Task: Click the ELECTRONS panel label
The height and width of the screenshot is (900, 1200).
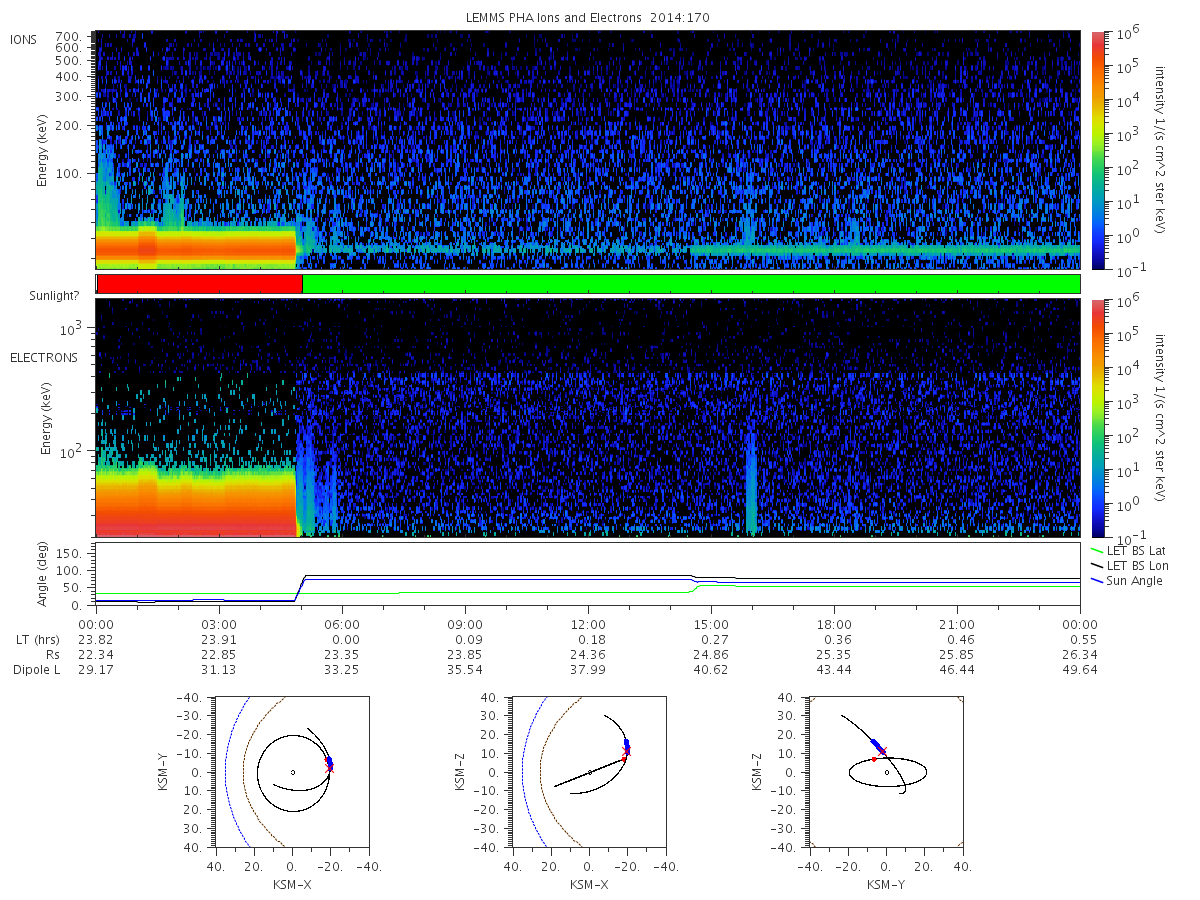Action: 44,357
